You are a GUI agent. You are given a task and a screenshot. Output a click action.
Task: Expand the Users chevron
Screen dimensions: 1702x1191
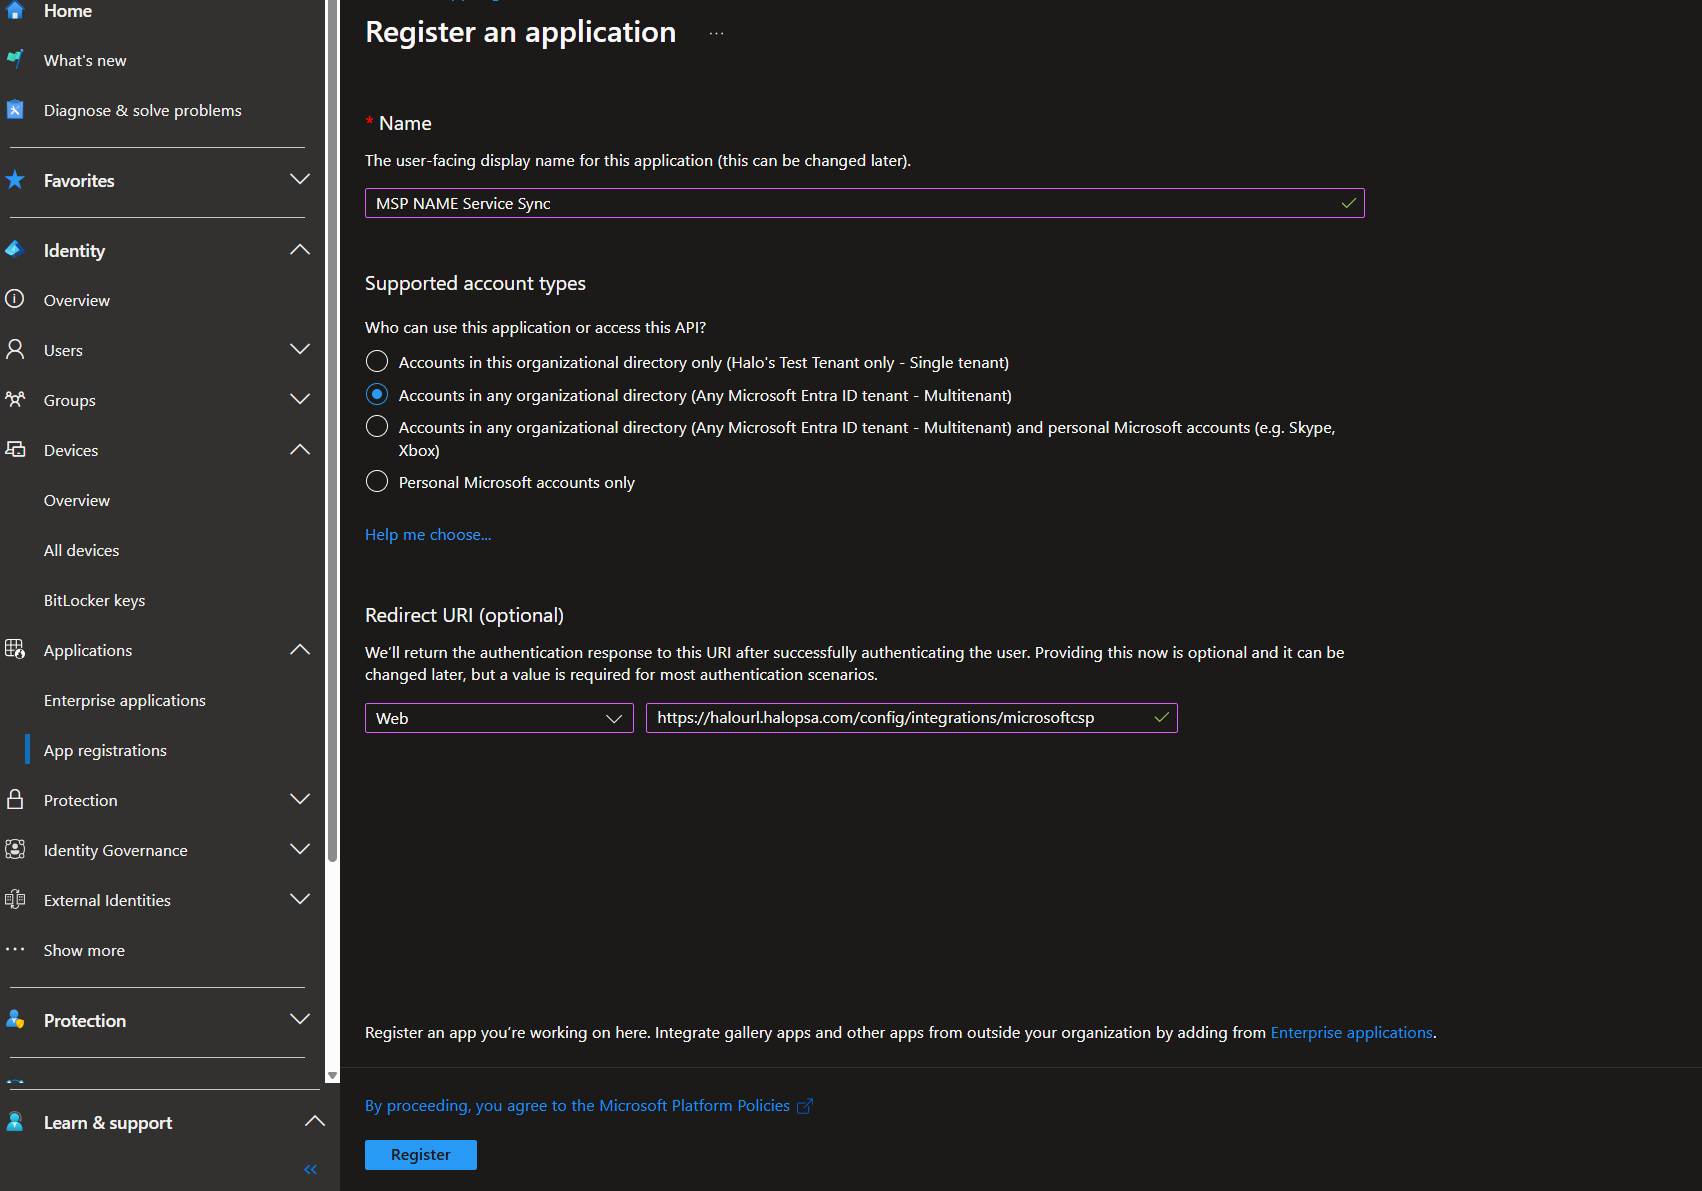coord(300,349)
